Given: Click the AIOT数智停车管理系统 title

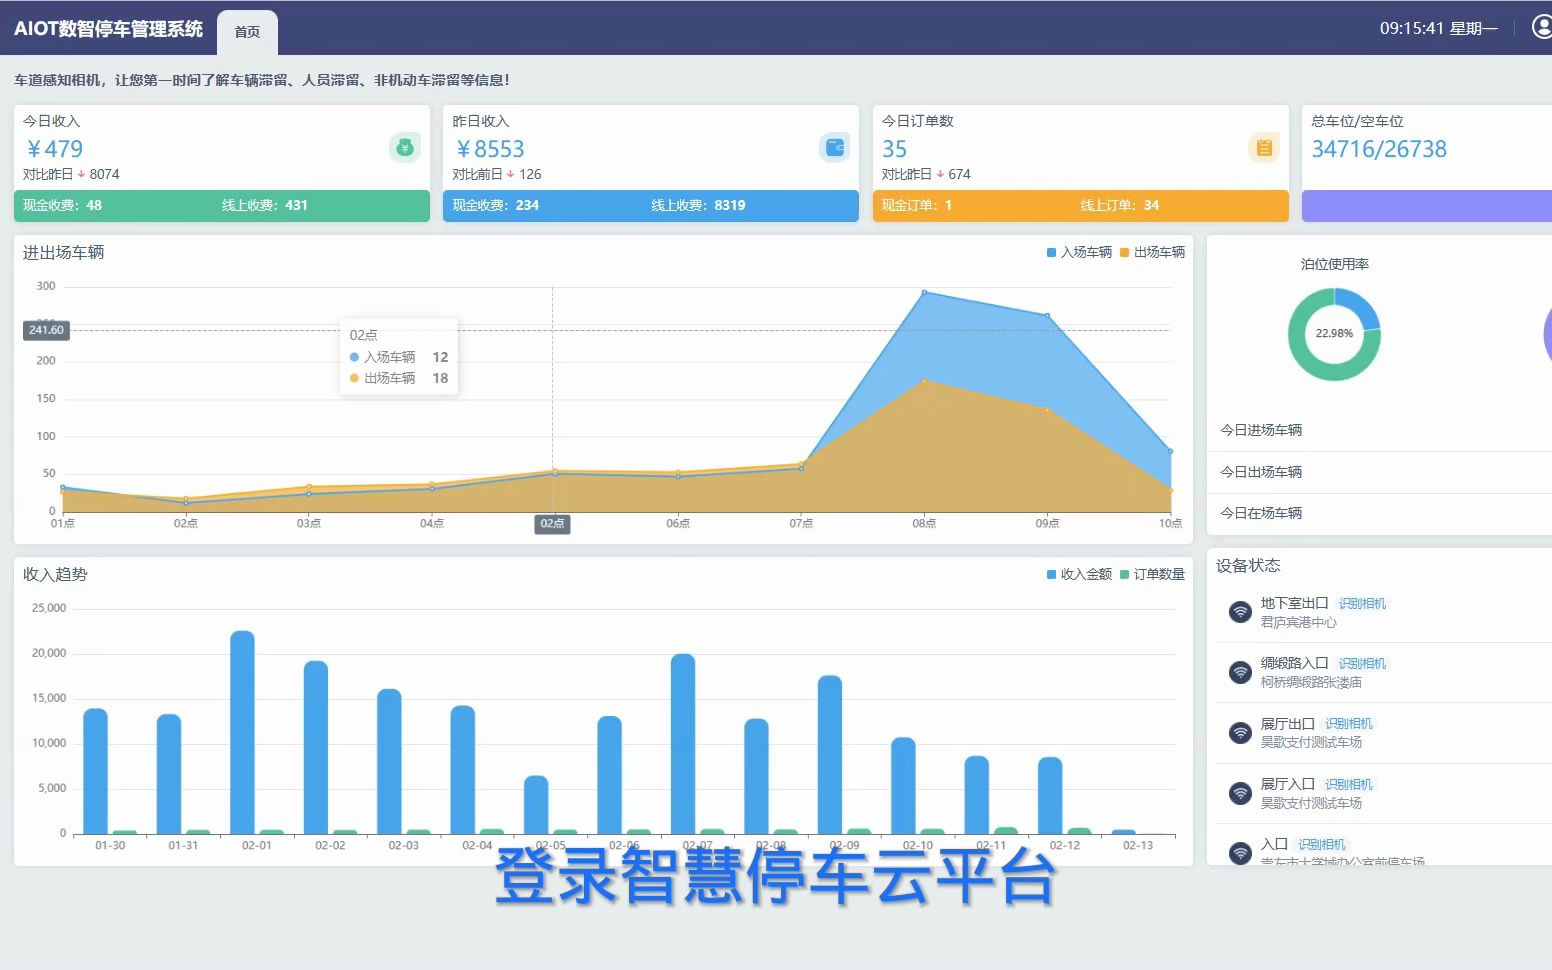Looking at the screenshot, I should 110,29.
